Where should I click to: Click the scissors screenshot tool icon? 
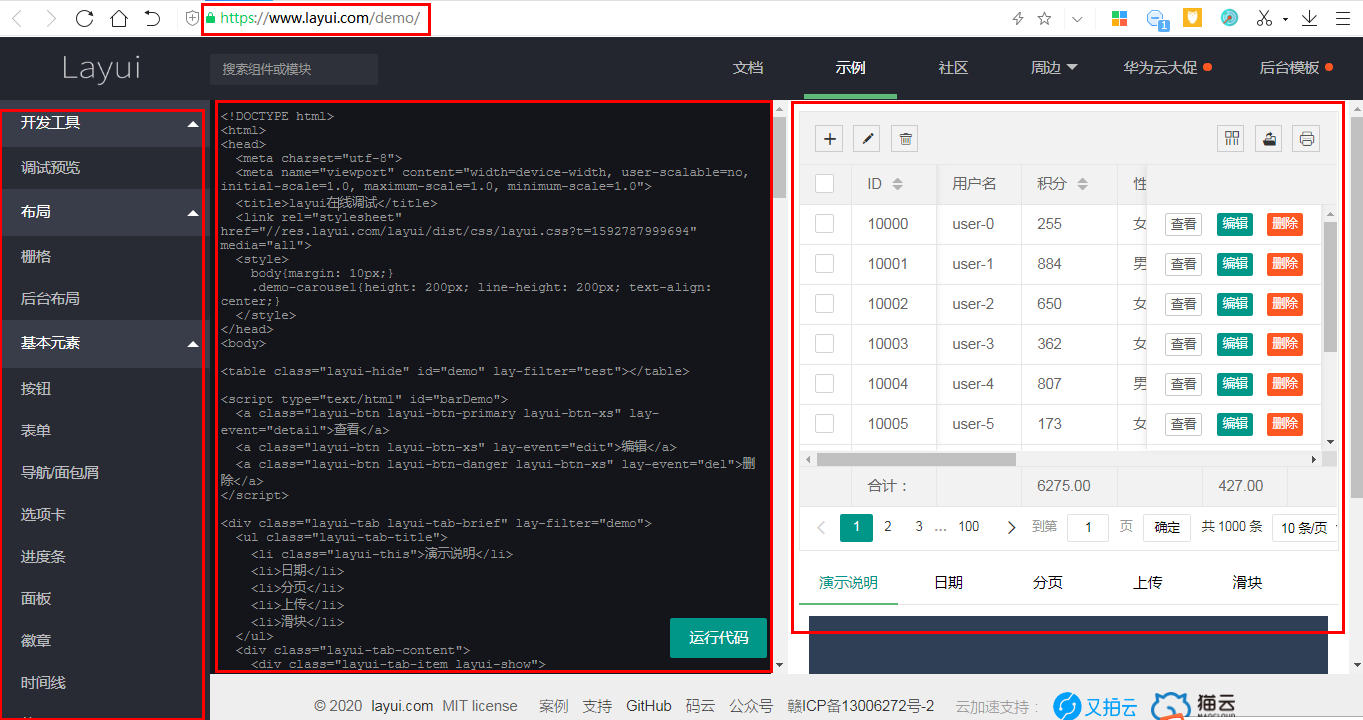tap(1264, 18)
